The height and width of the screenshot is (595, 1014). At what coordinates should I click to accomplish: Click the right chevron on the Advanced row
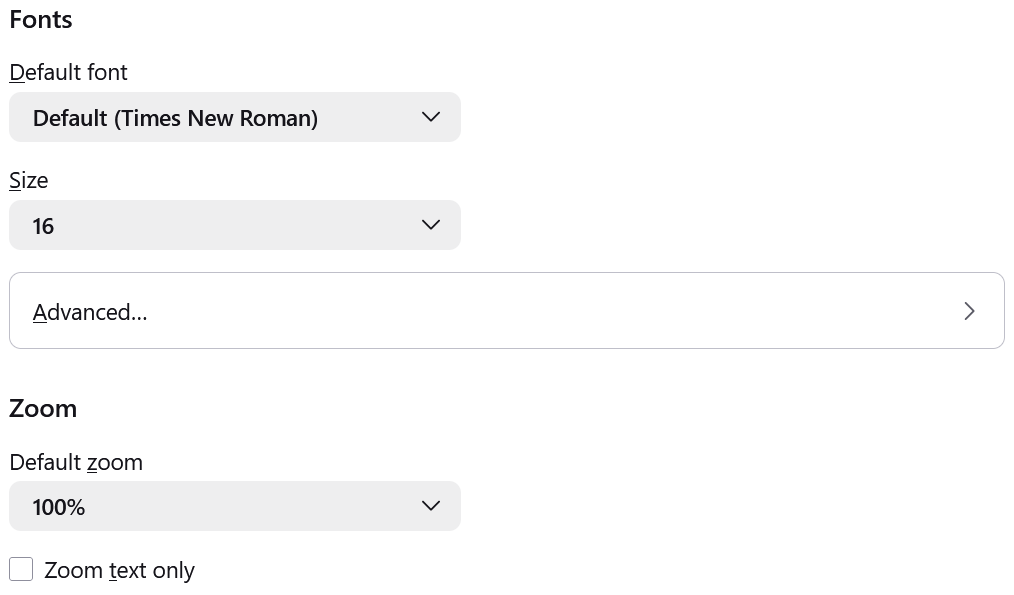click(x=969, y=311)
